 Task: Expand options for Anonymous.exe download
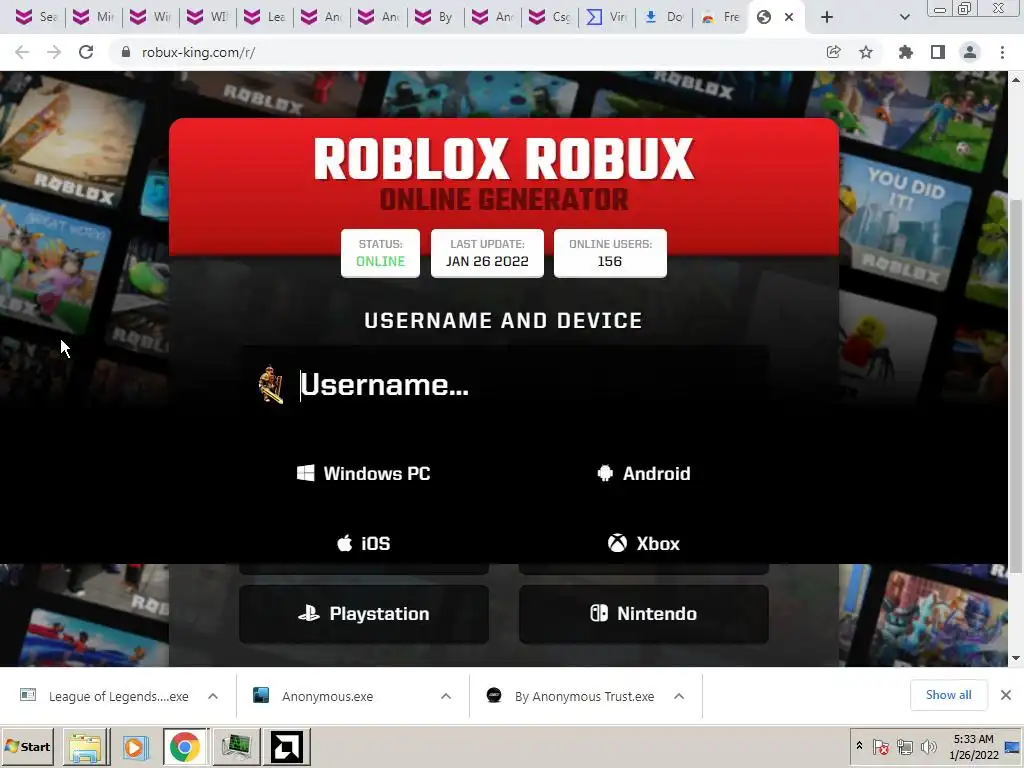click(x=446, y=696)
